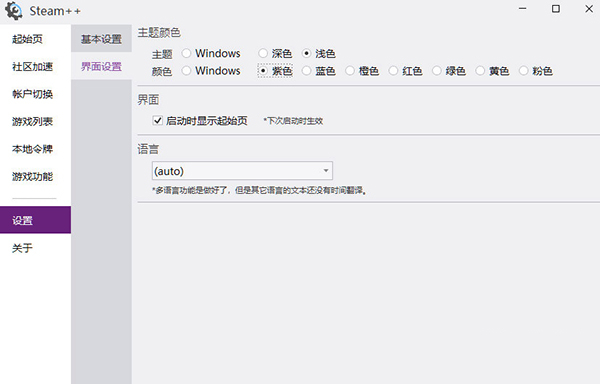The width and height of the screenshot is (600, 384).
Task: Minimize the Steam++ window
Action: point(523,8)
